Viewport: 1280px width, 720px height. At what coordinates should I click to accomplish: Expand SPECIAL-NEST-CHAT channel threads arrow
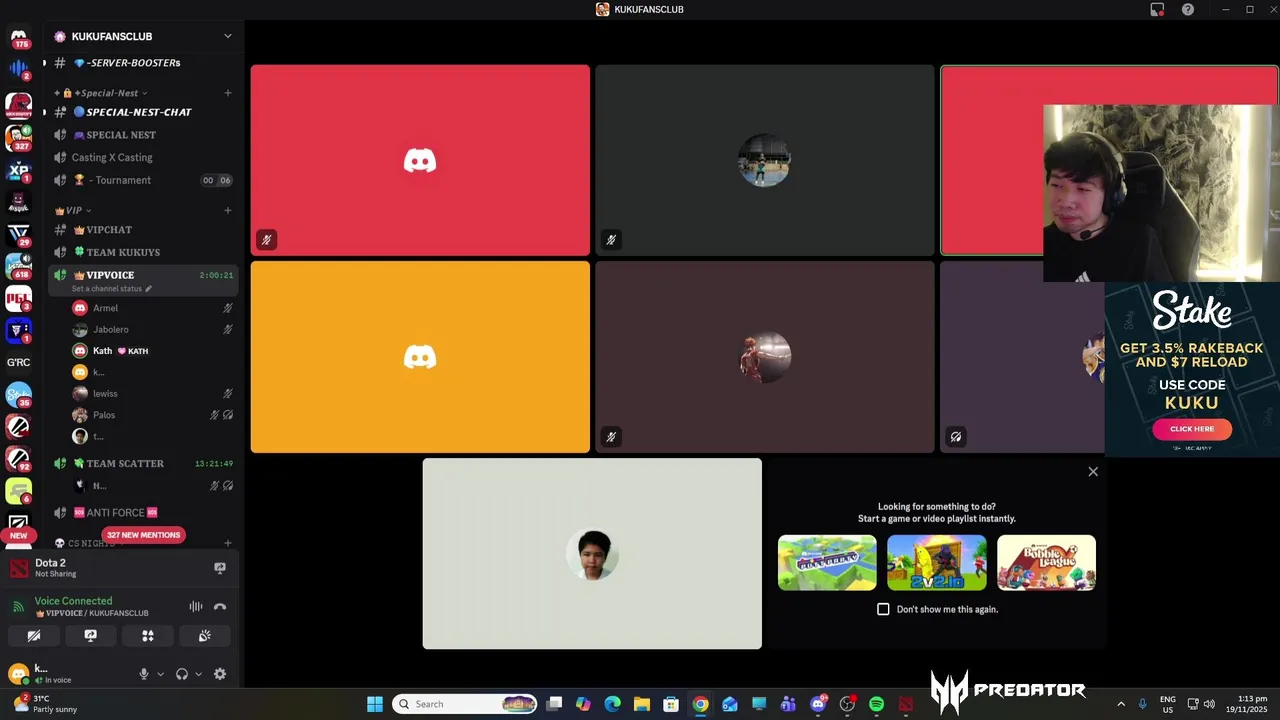pyautogui.click(x=44, y=112)
